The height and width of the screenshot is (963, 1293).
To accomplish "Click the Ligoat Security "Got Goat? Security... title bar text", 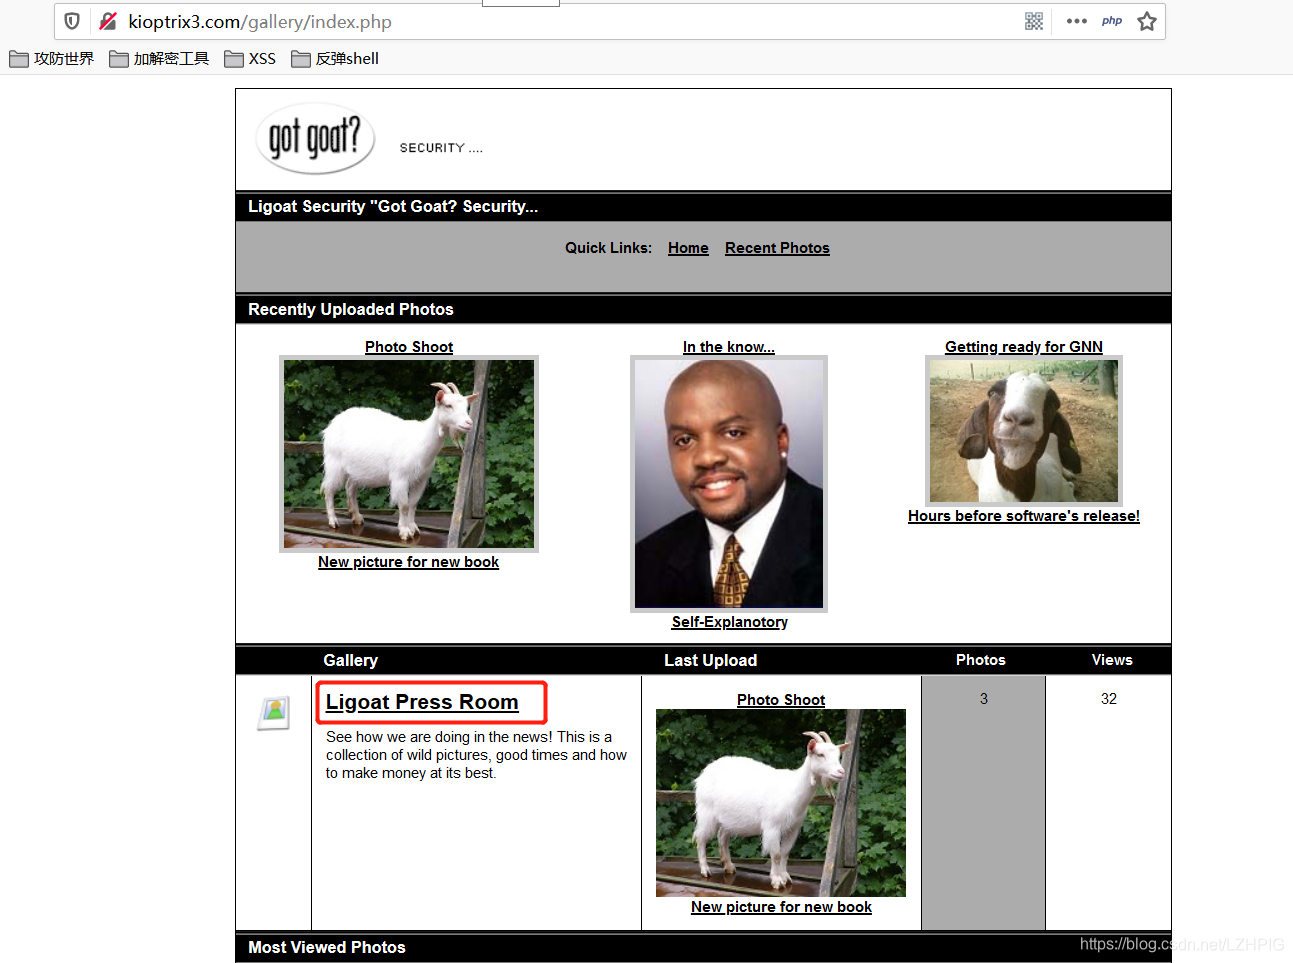I will [x=393, y=207].
